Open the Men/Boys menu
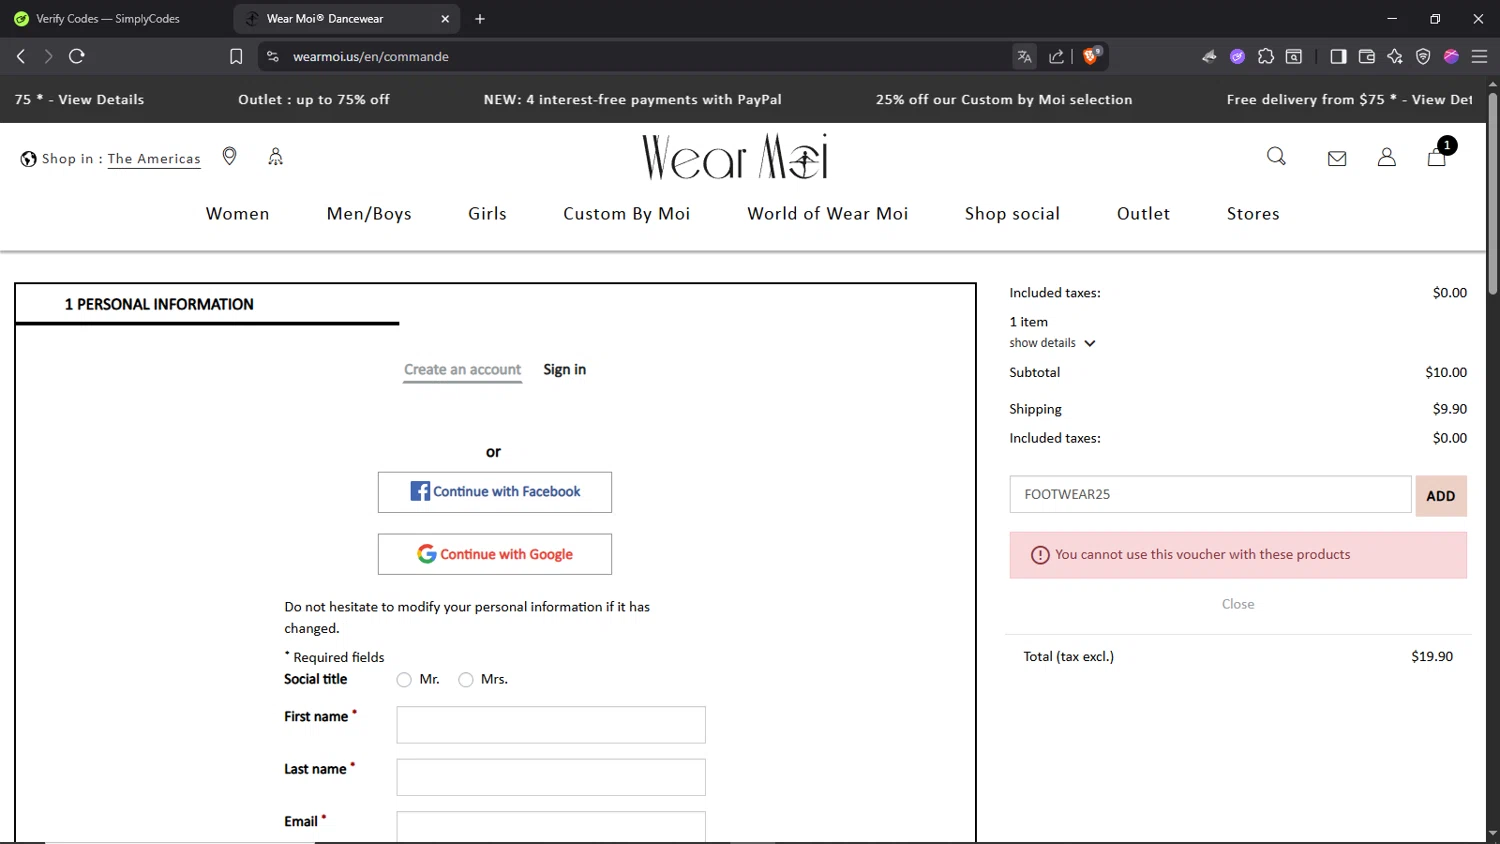Screen dimensions: 1500x844 click(369, 214)
